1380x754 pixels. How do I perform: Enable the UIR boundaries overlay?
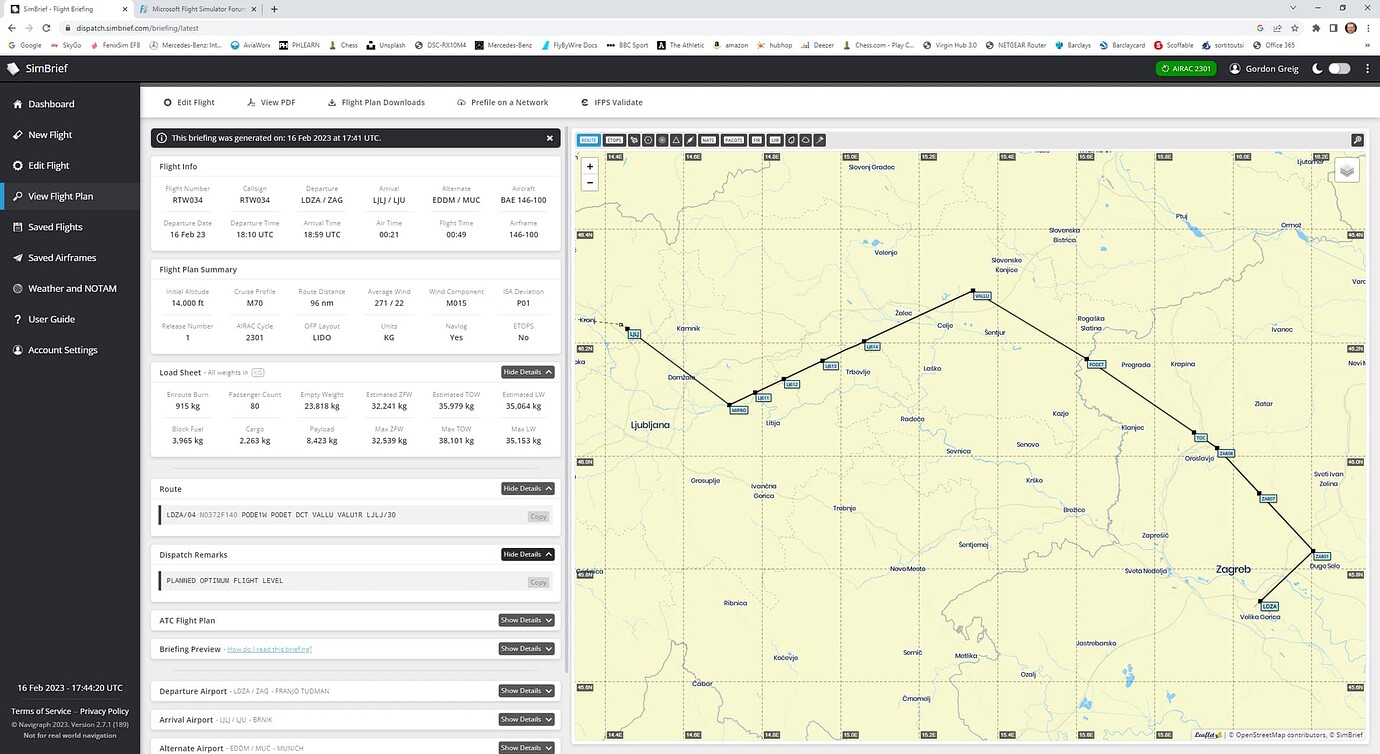pyautogui.click(x=776, y=139)
